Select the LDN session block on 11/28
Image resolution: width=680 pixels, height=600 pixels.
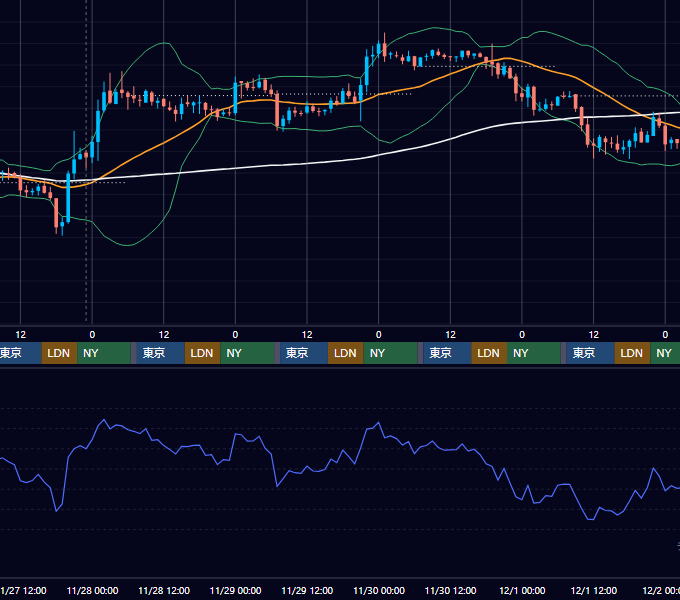click(x=203, y=353)
